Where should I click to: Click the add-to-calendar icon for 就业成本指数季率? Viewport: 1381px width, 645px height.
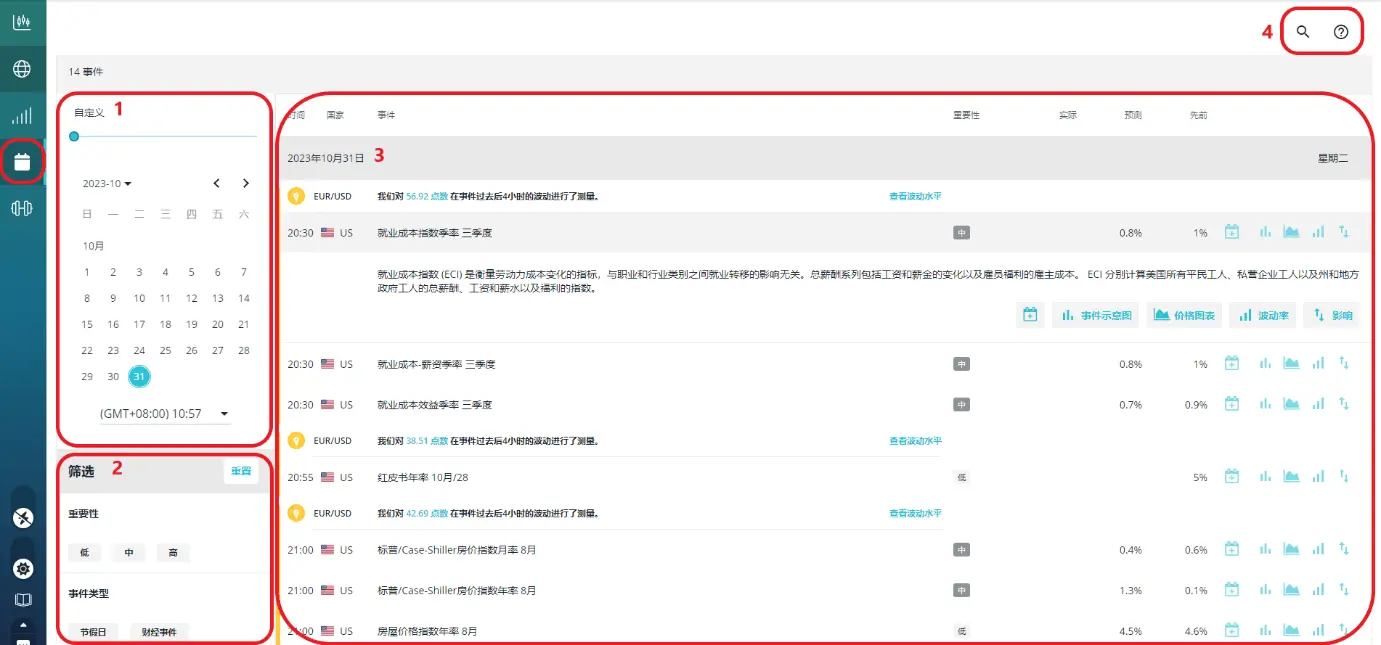(1231, 231)
